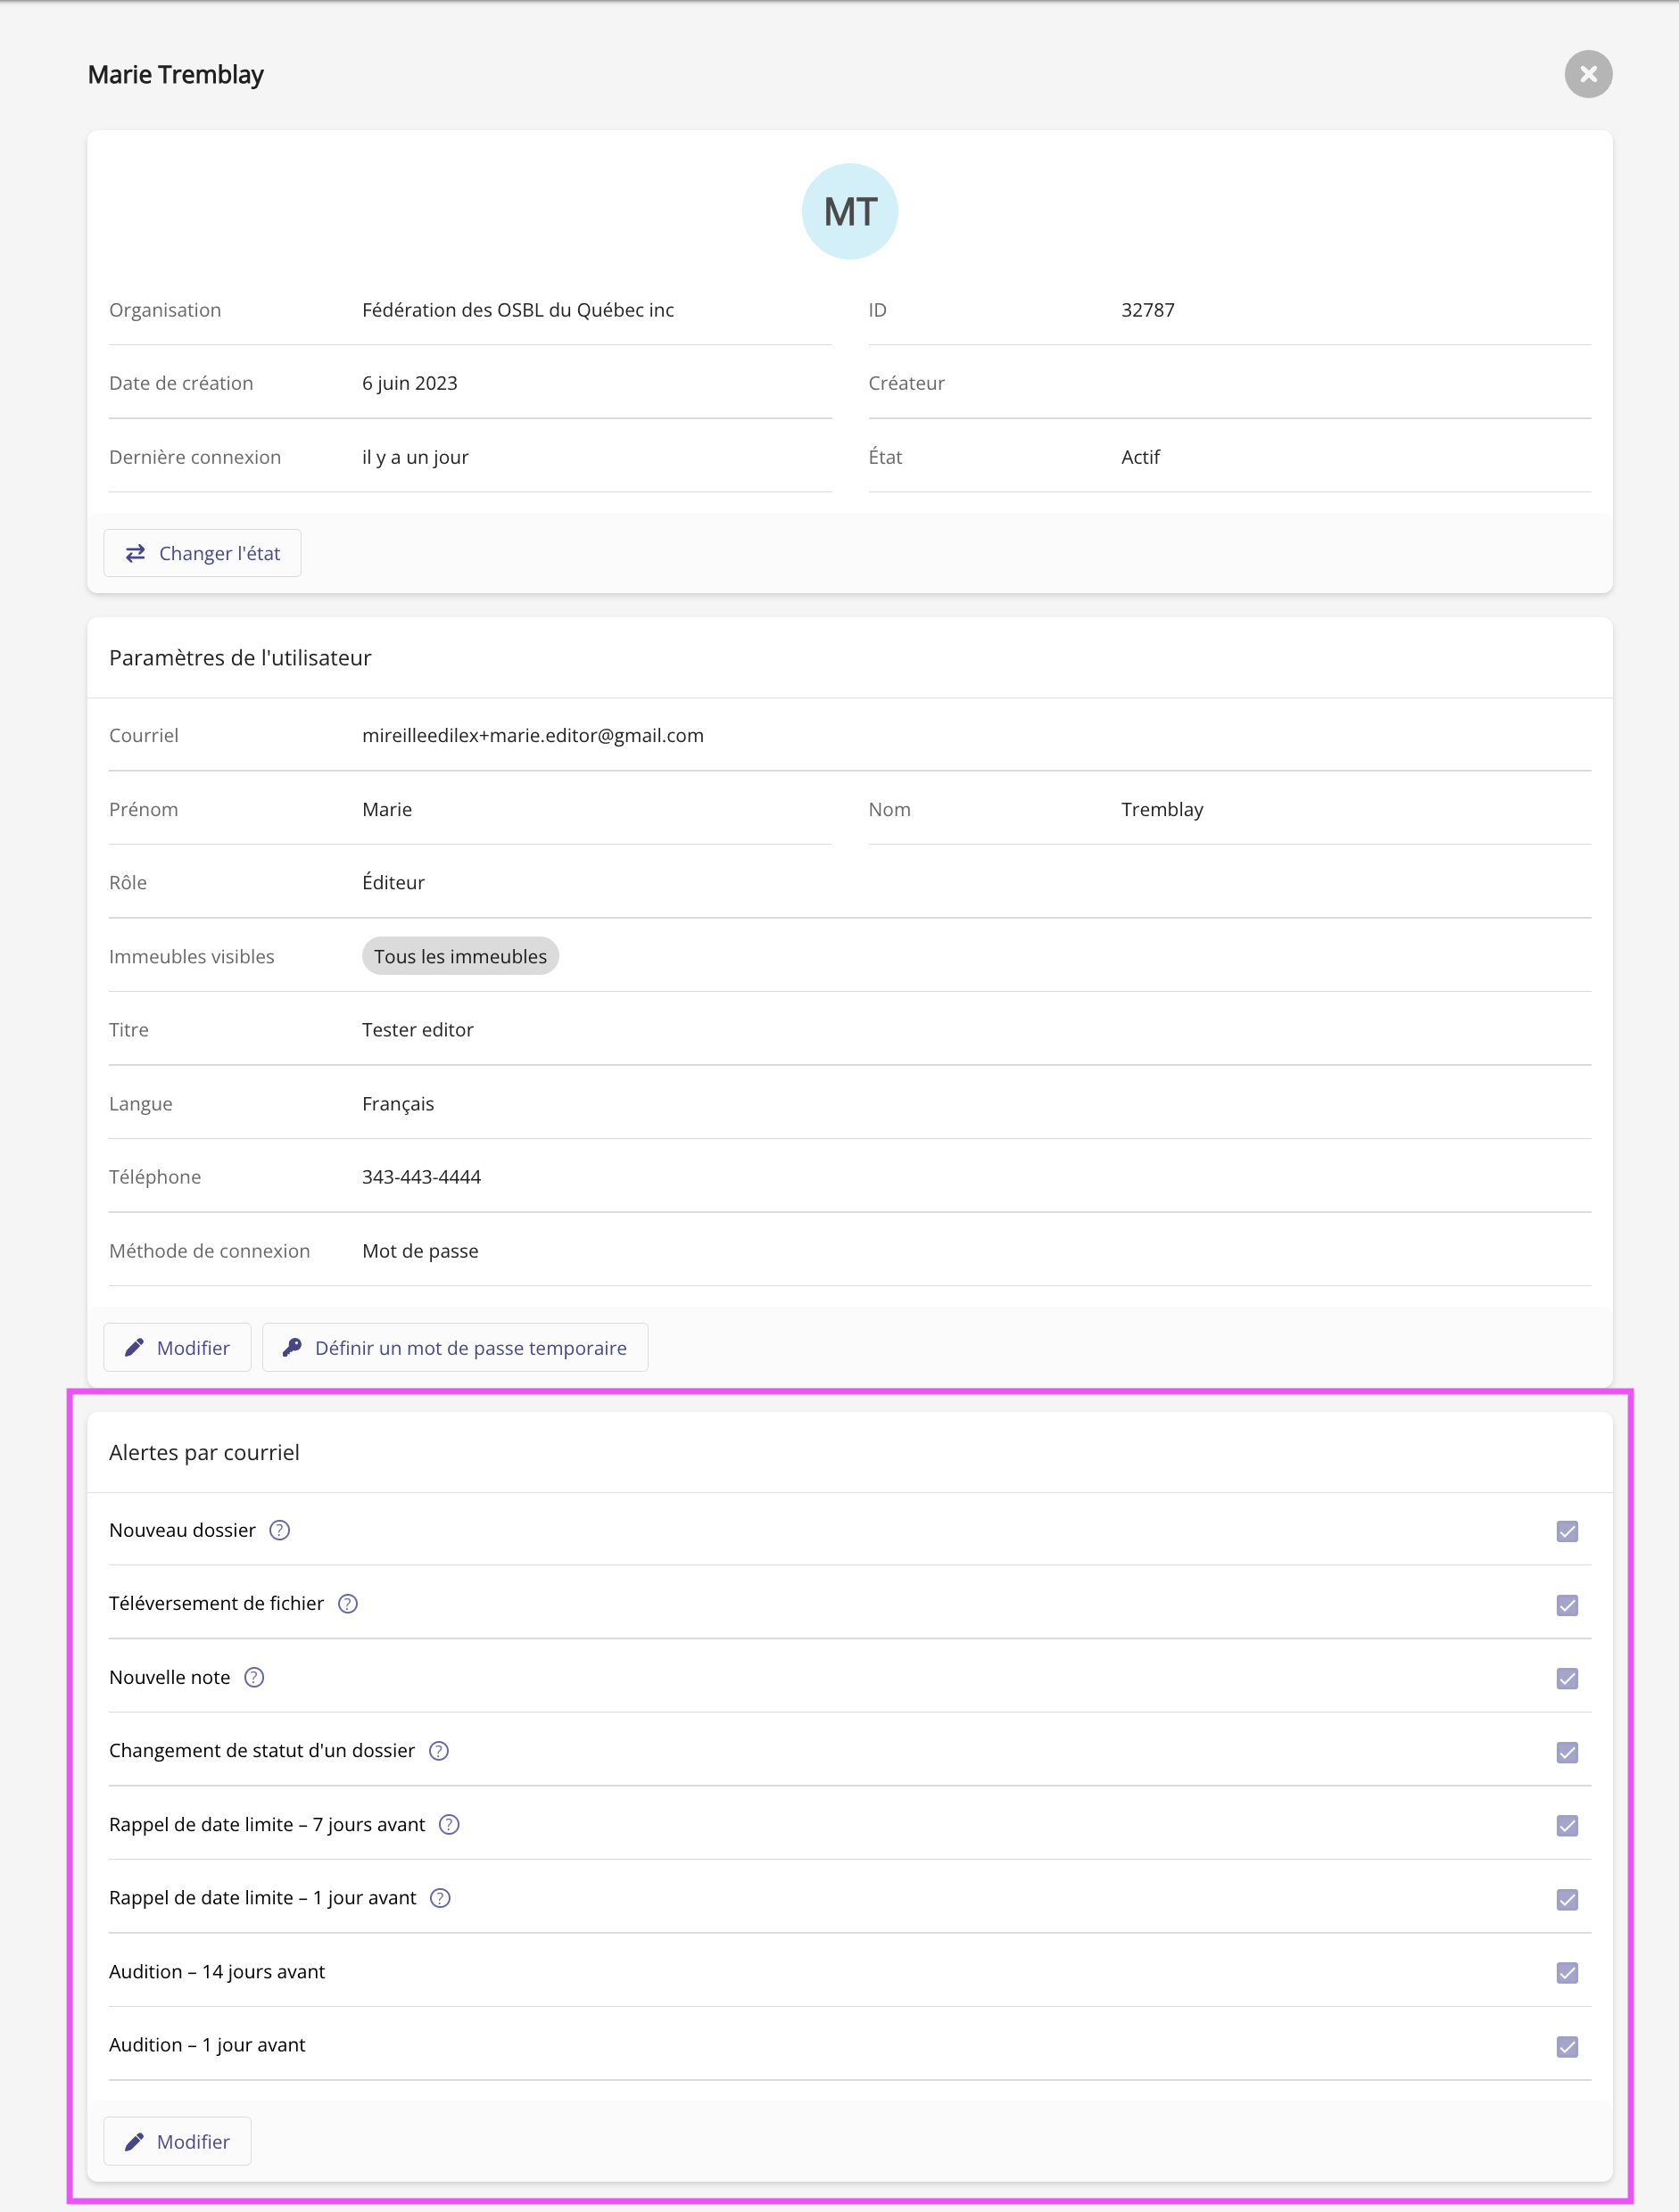The width and height of the screenshot is (1679, 2212).
Task: Click the help icon next to Téléversement de fichier
Action: (x=348, y=1603)
